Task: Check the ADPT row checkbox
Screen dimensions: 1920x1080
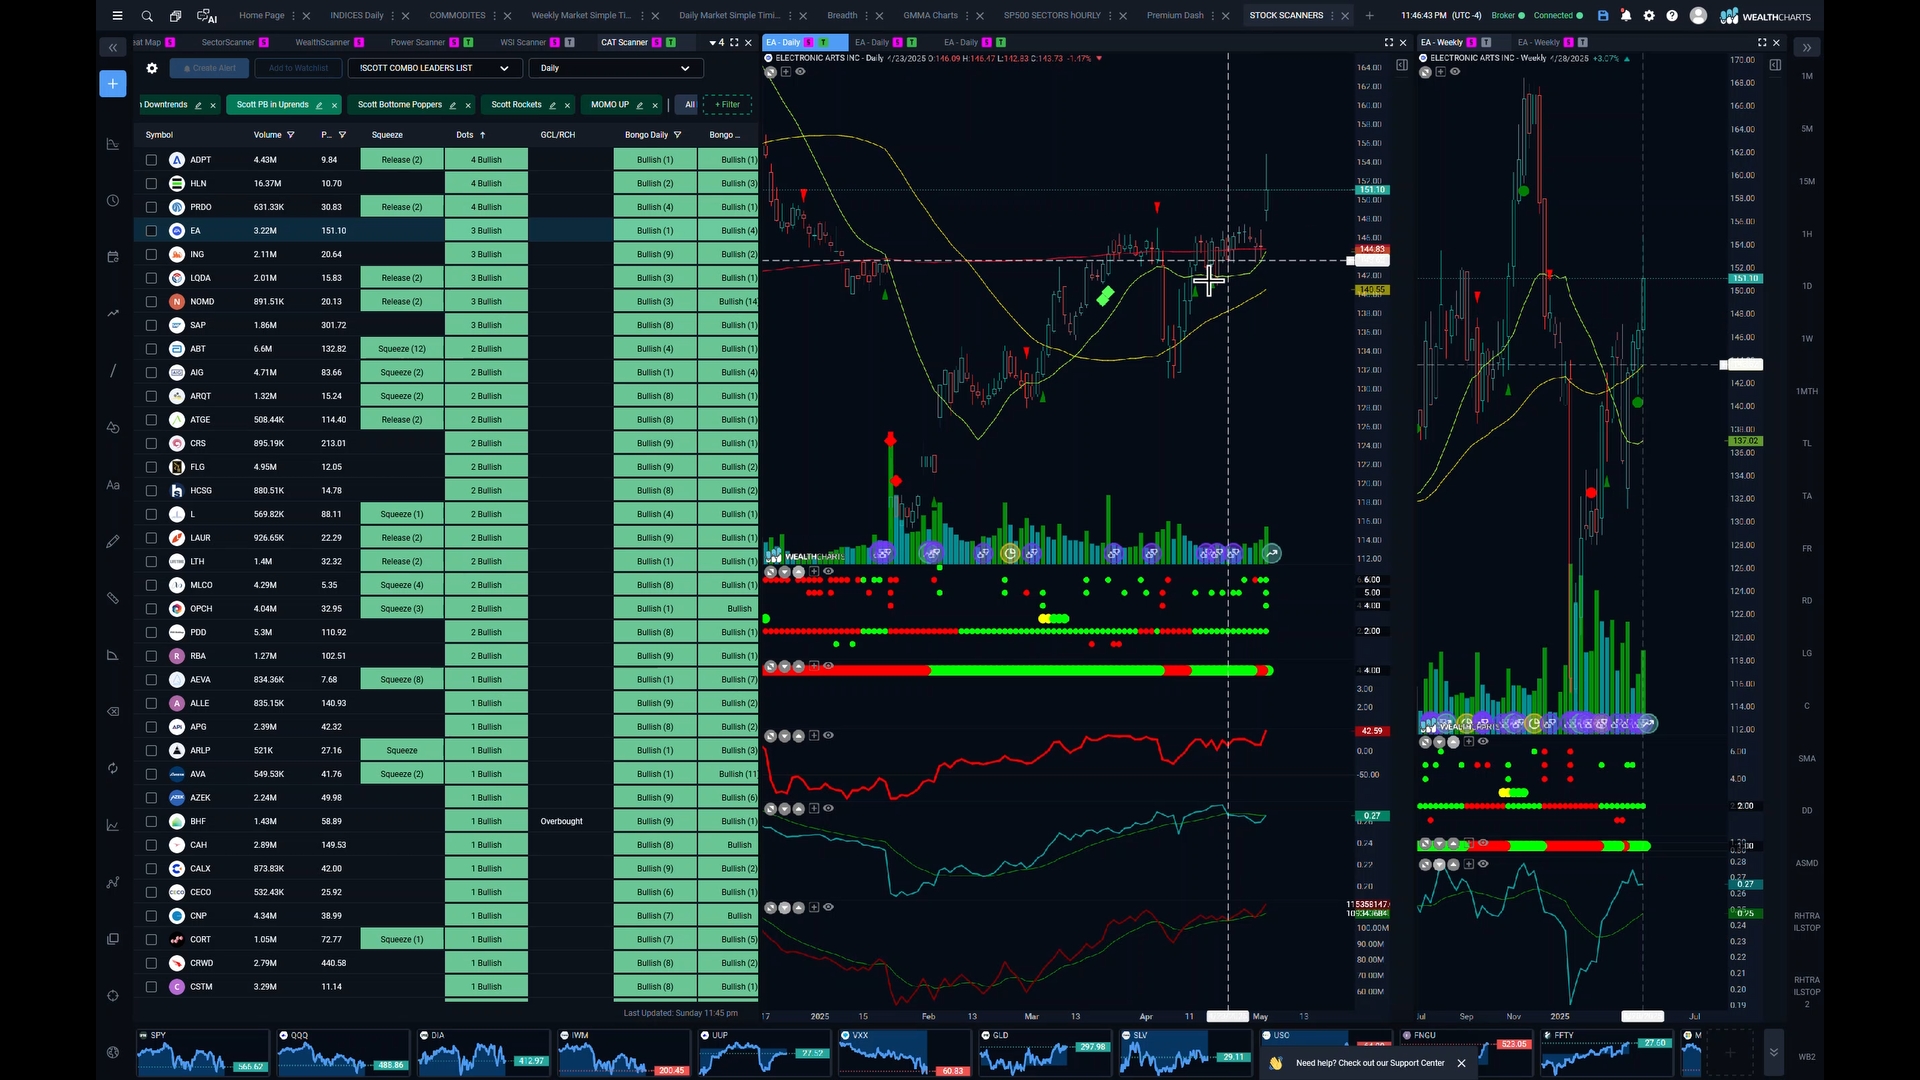Action: (151, 160)
